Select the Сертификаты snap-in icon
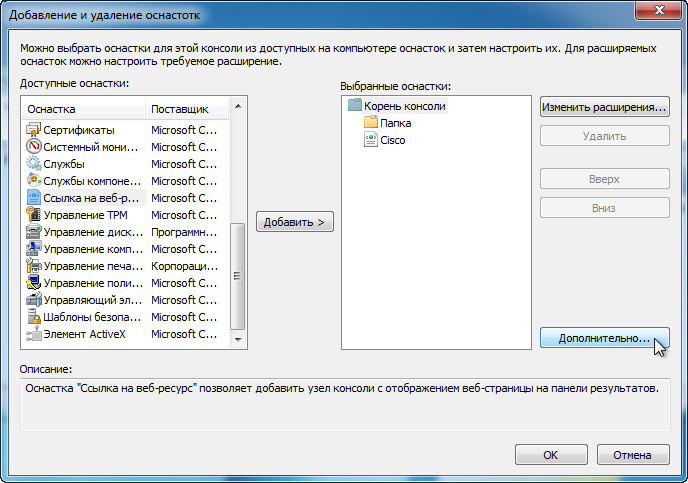 [33, 130]
